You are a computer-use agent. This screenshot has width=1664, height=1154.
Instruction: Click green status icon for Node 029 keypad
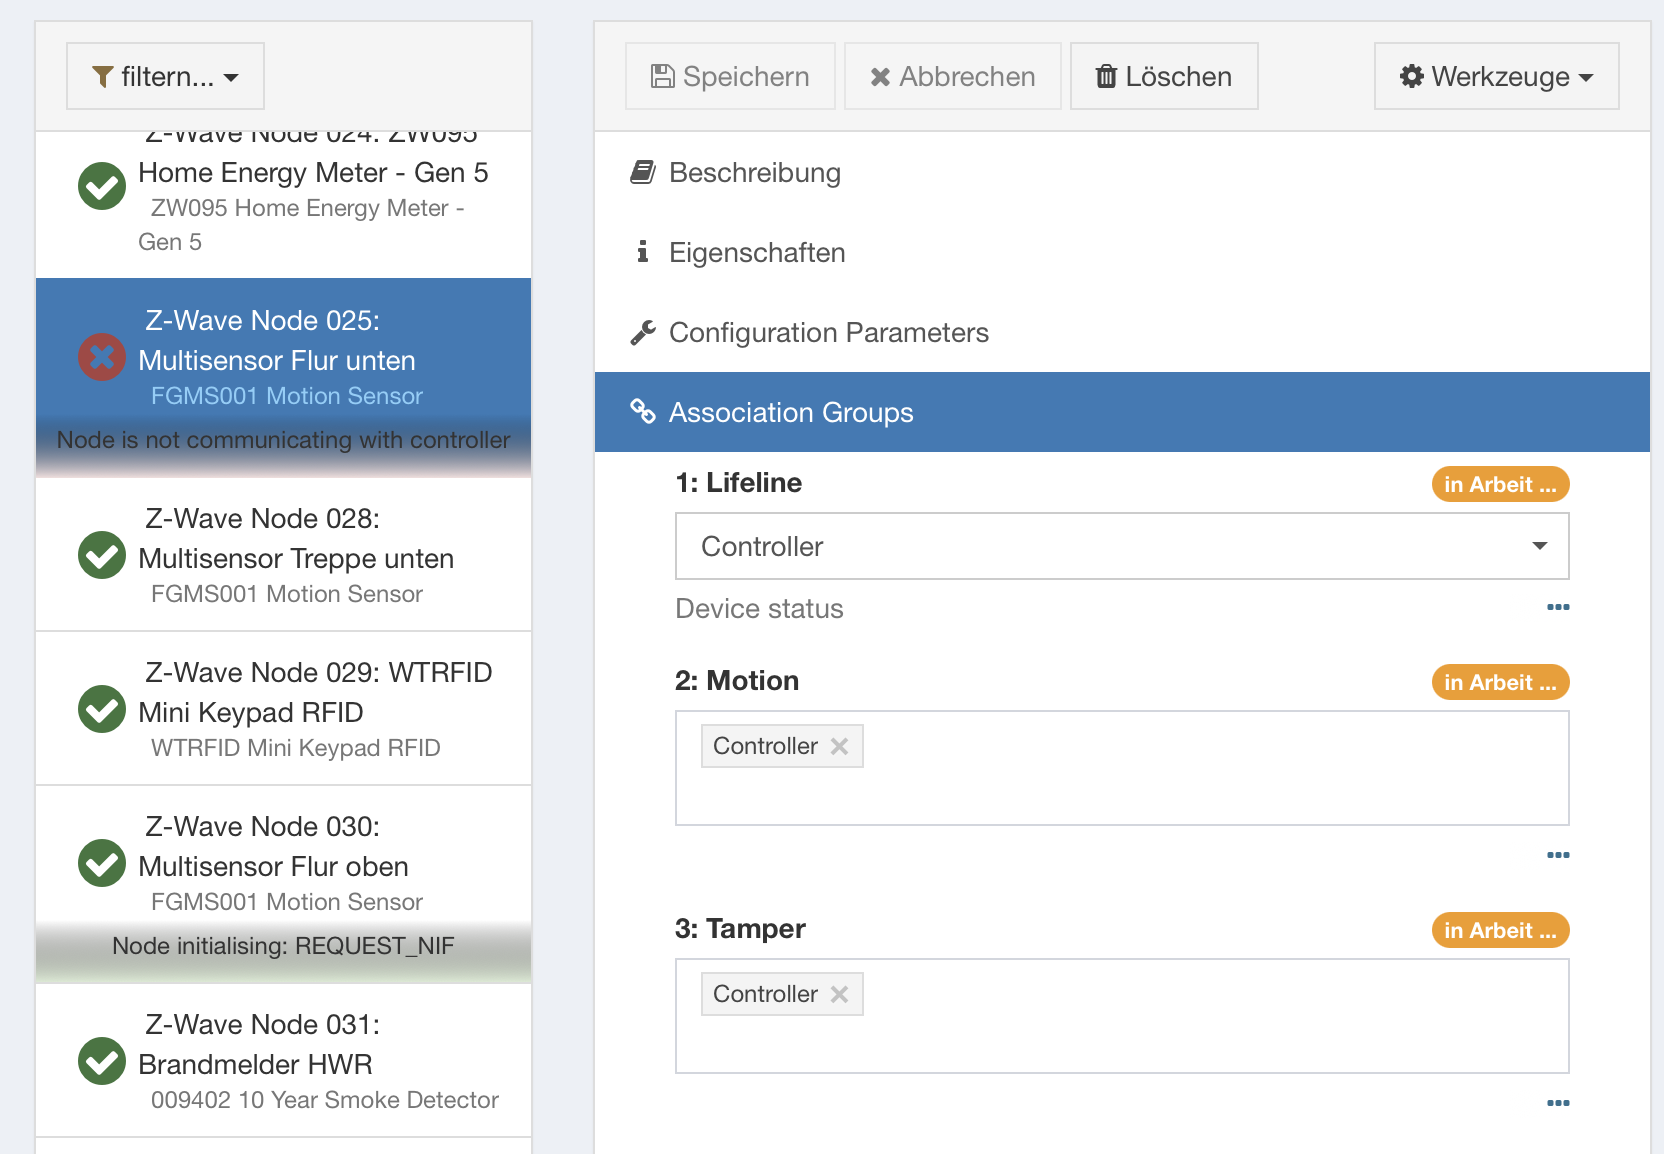pyautogui.click(x=102, y=709)
